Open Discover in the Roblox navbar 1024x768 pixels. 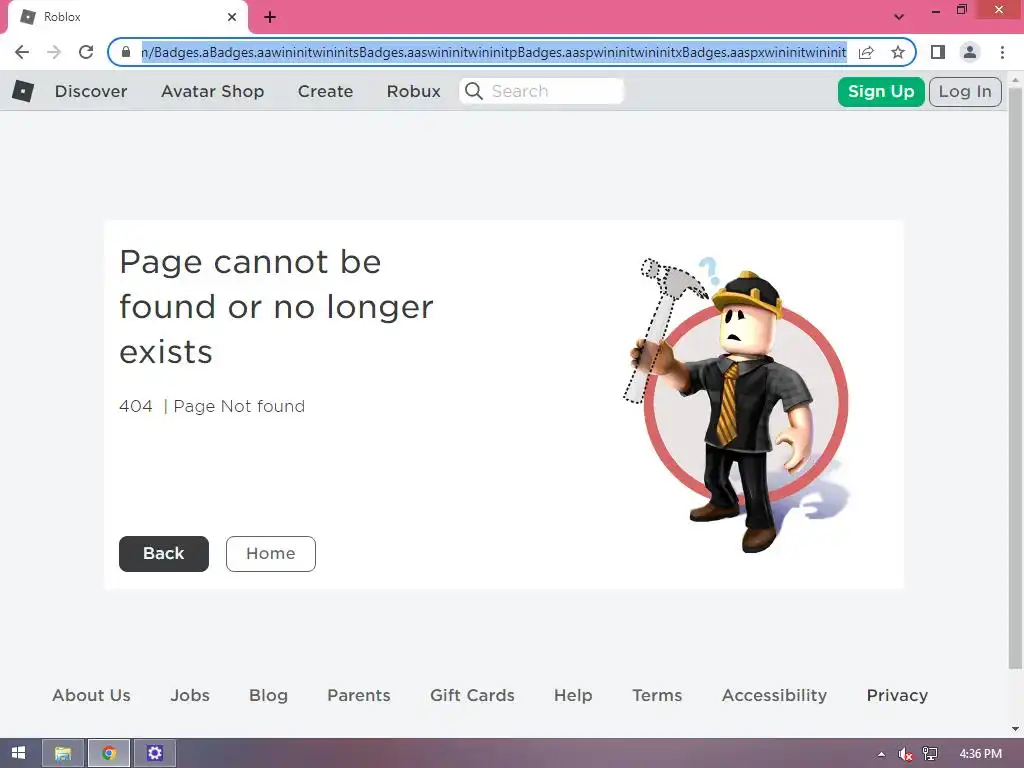tap(91, 91)
